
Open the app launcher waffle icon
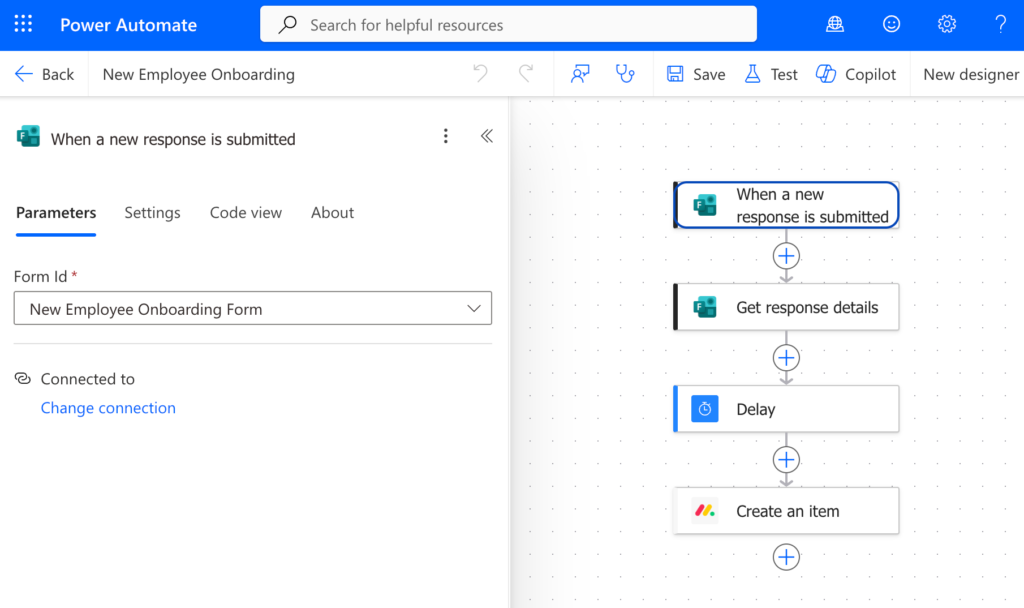coord(24,24)
